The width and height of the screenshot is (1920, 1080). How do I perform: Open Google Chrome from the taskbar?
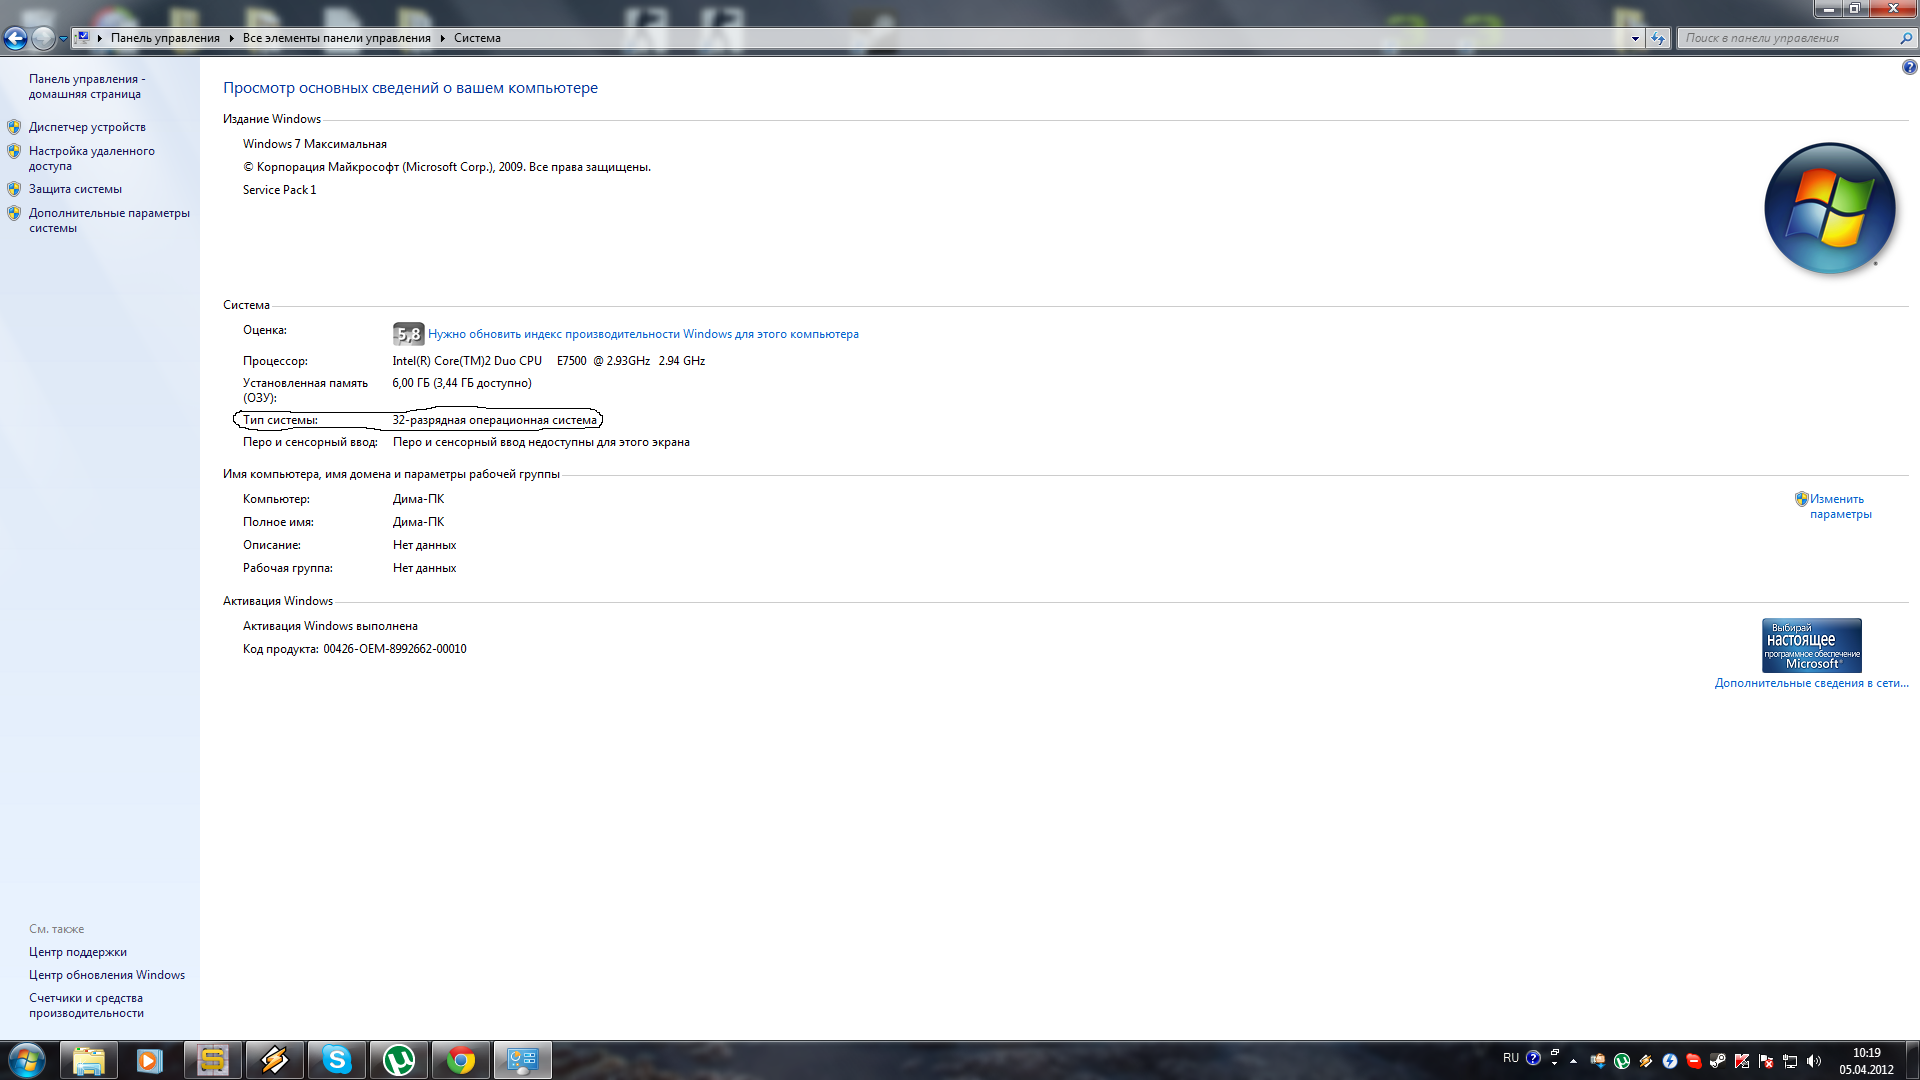(x=461, y=1060)
